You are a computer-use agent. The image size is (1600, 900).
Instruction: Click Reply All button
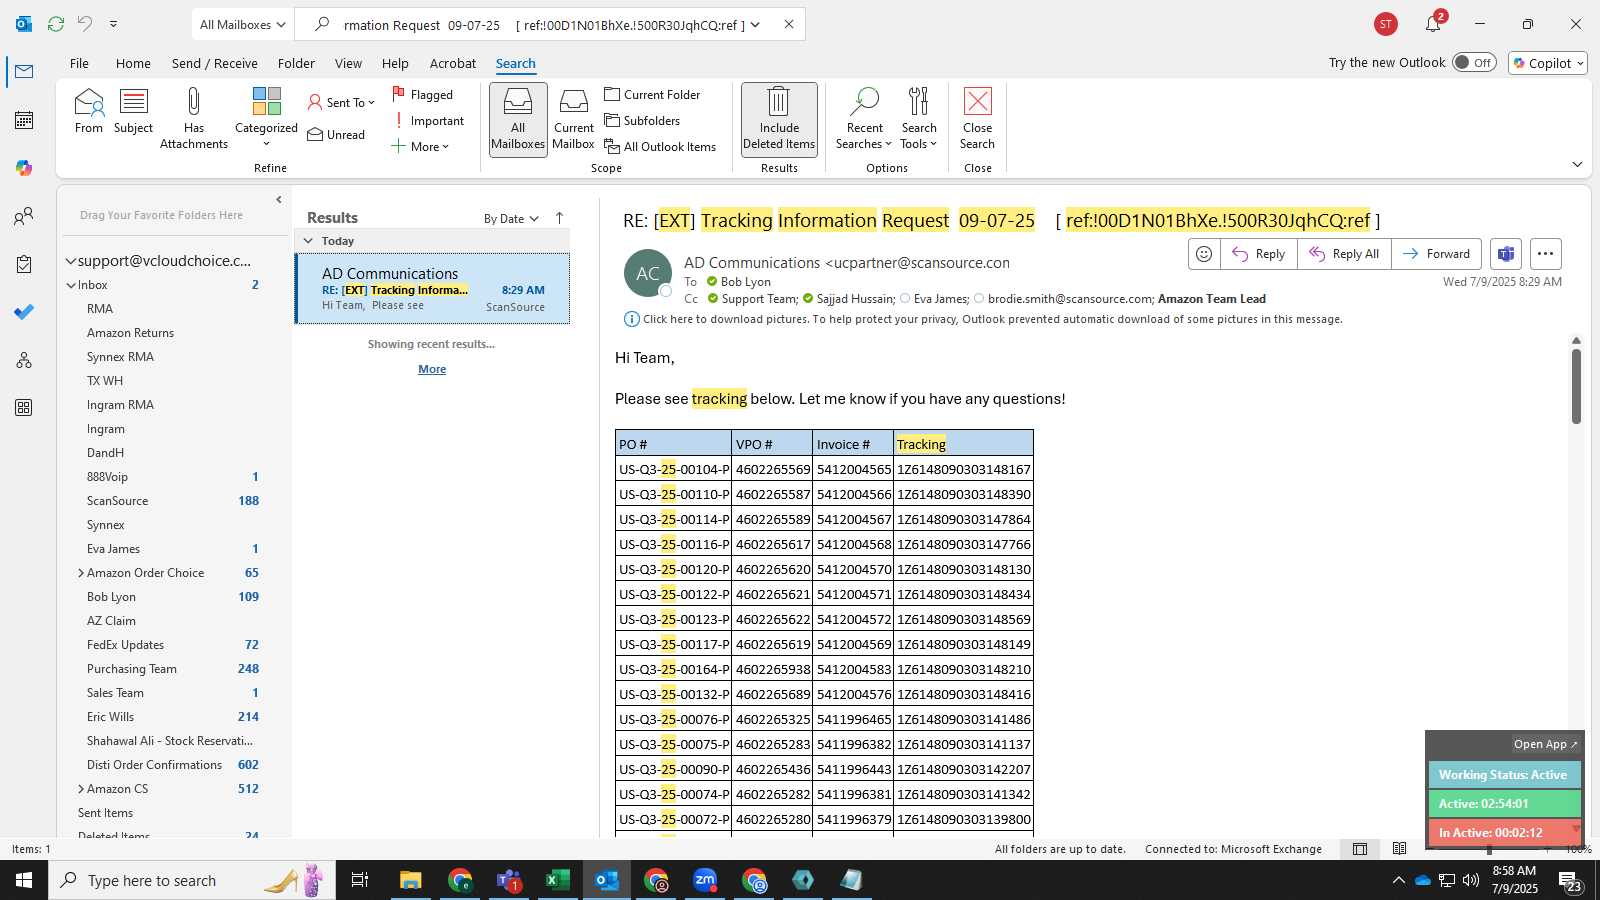1344,254
